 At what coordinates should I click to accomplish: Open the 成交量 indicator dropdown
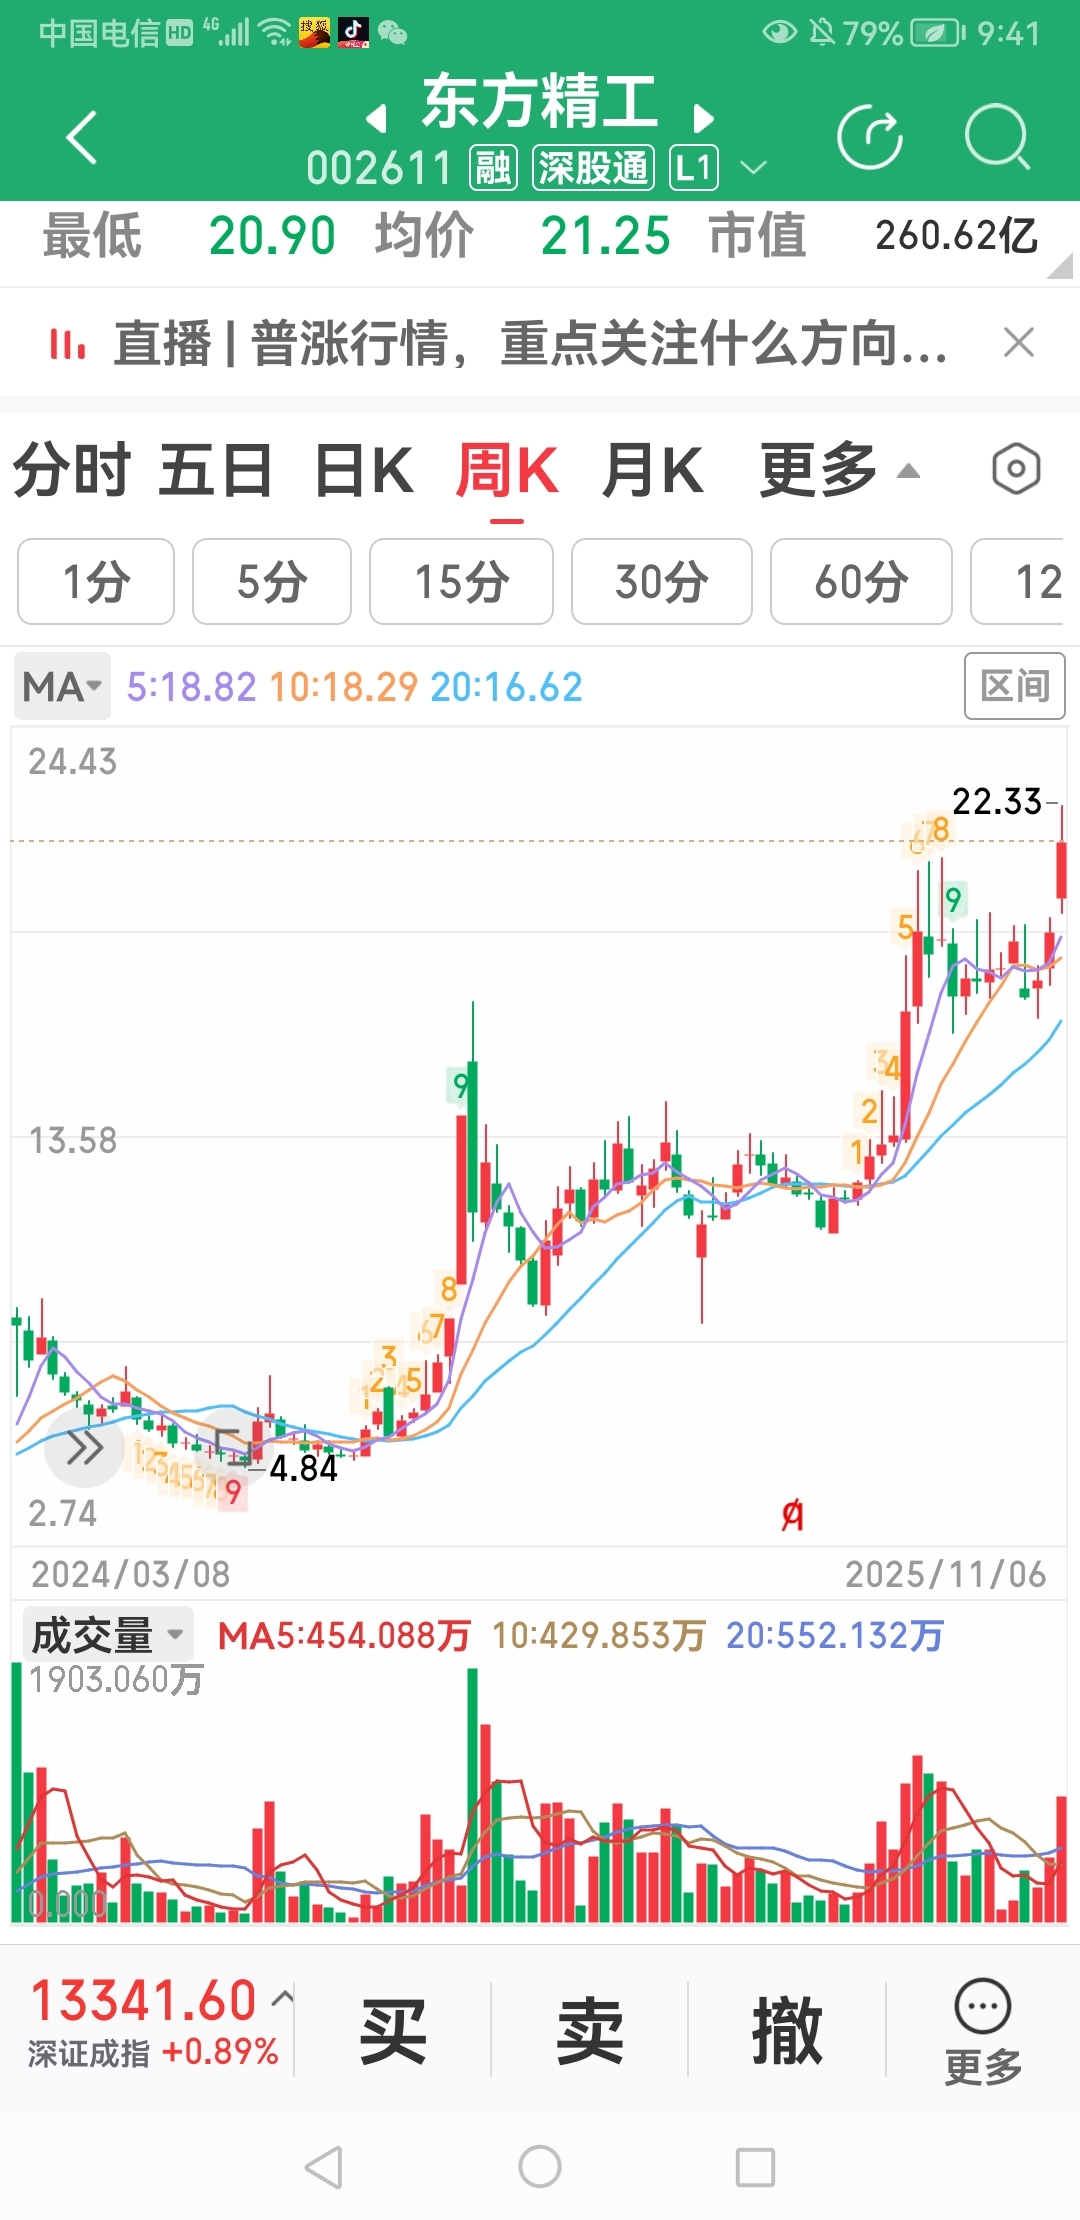coord(108,1636)
